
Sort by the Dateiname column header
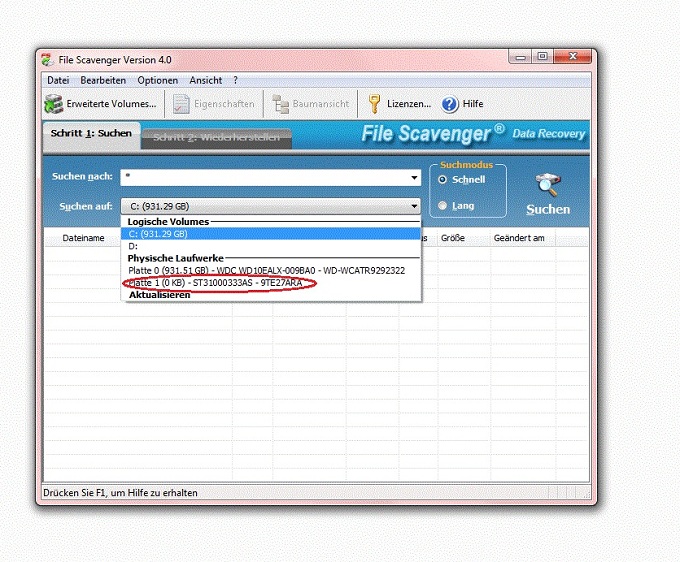83,238
